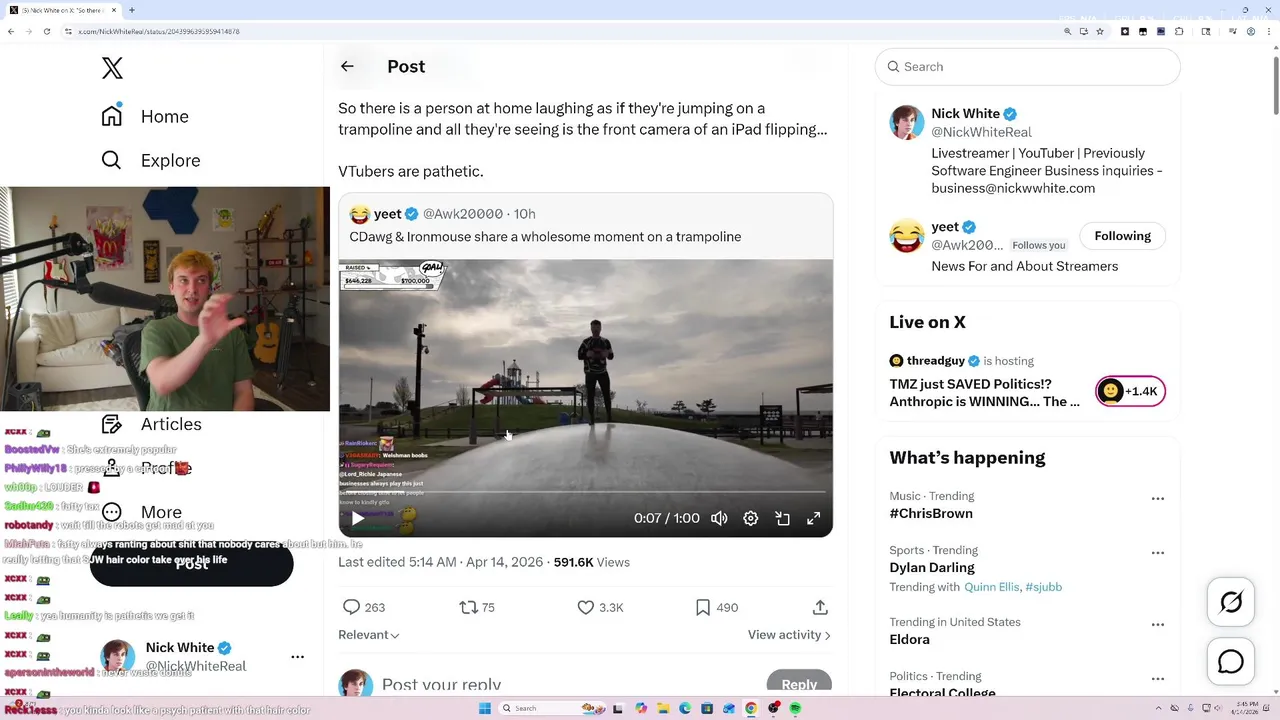This screenshot has height=720, width=1280.
Task: Select the Nick White on X browser tab
Action: (62, 10)
